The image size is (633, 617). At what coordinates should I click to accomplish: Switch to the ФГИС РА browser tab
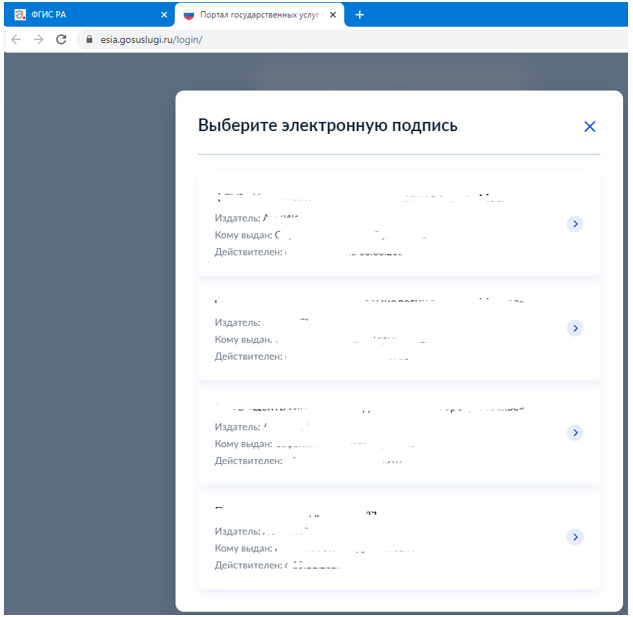[x=89, y=15]
